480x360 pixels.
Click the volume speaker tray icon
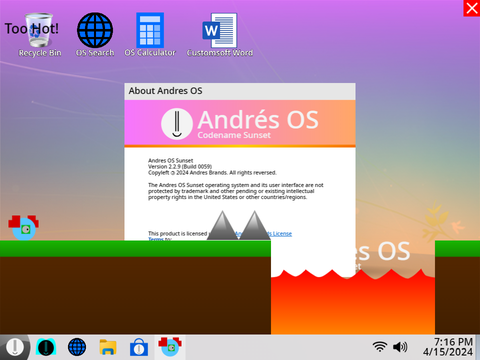(x=400, y=347)
